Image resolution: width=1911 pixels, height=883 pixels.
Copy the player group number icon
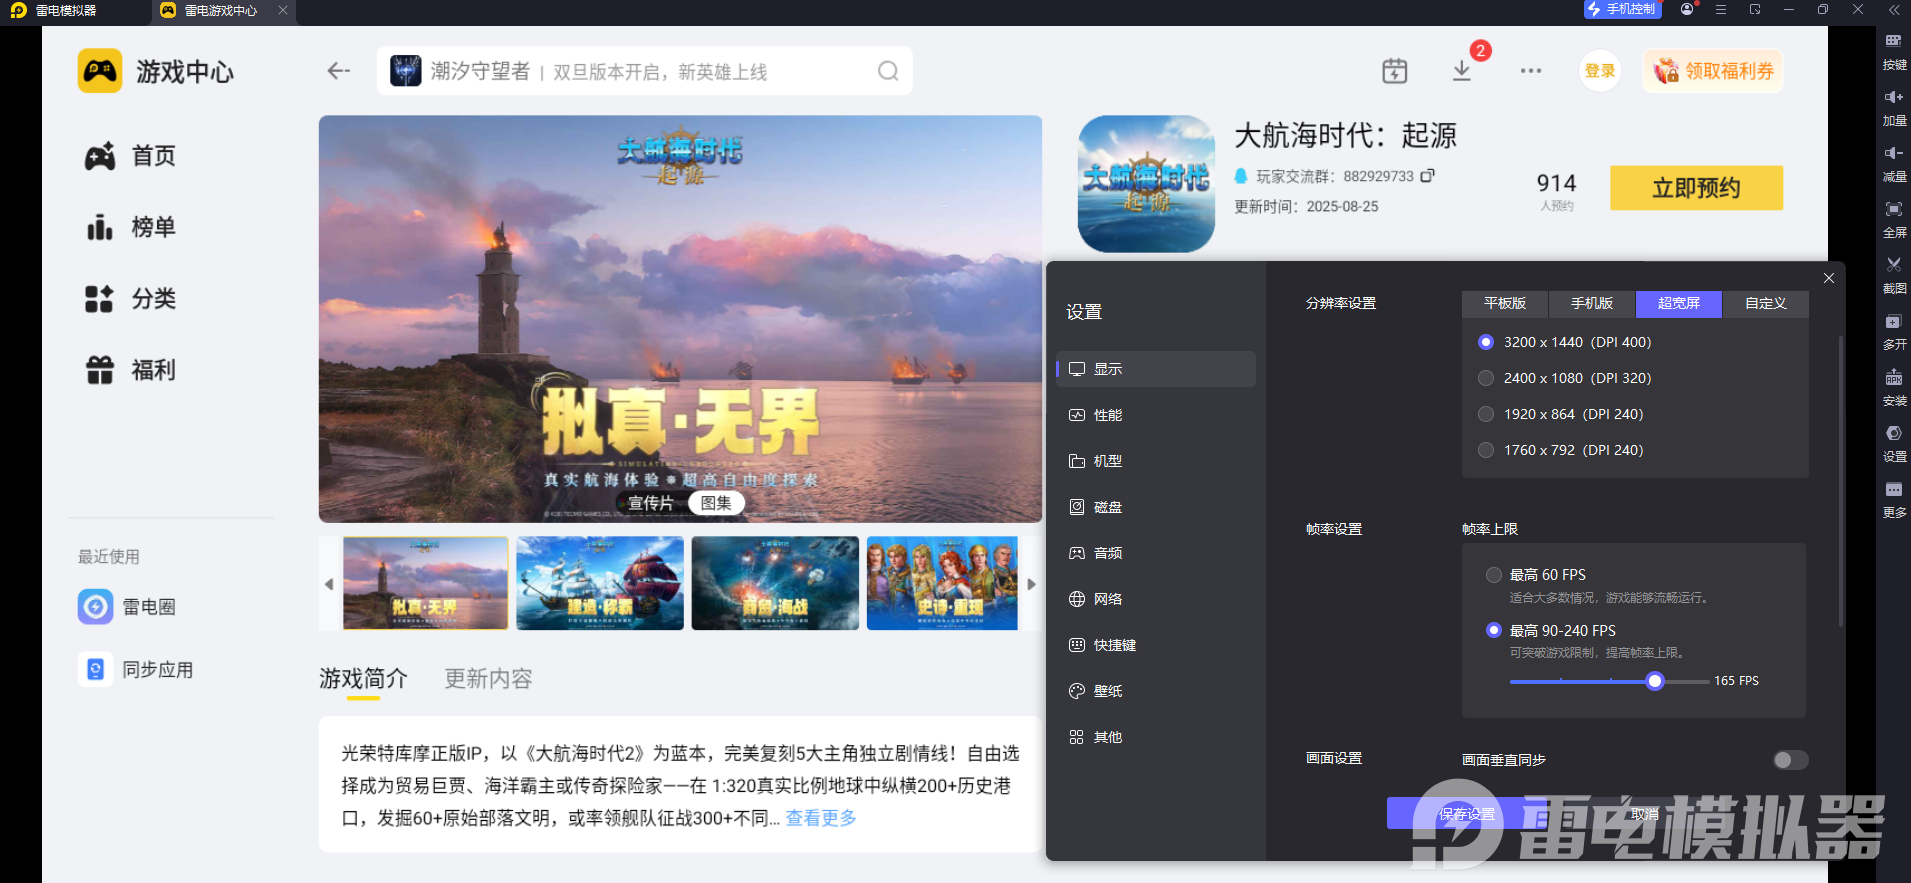click(x=1427, y=176)
